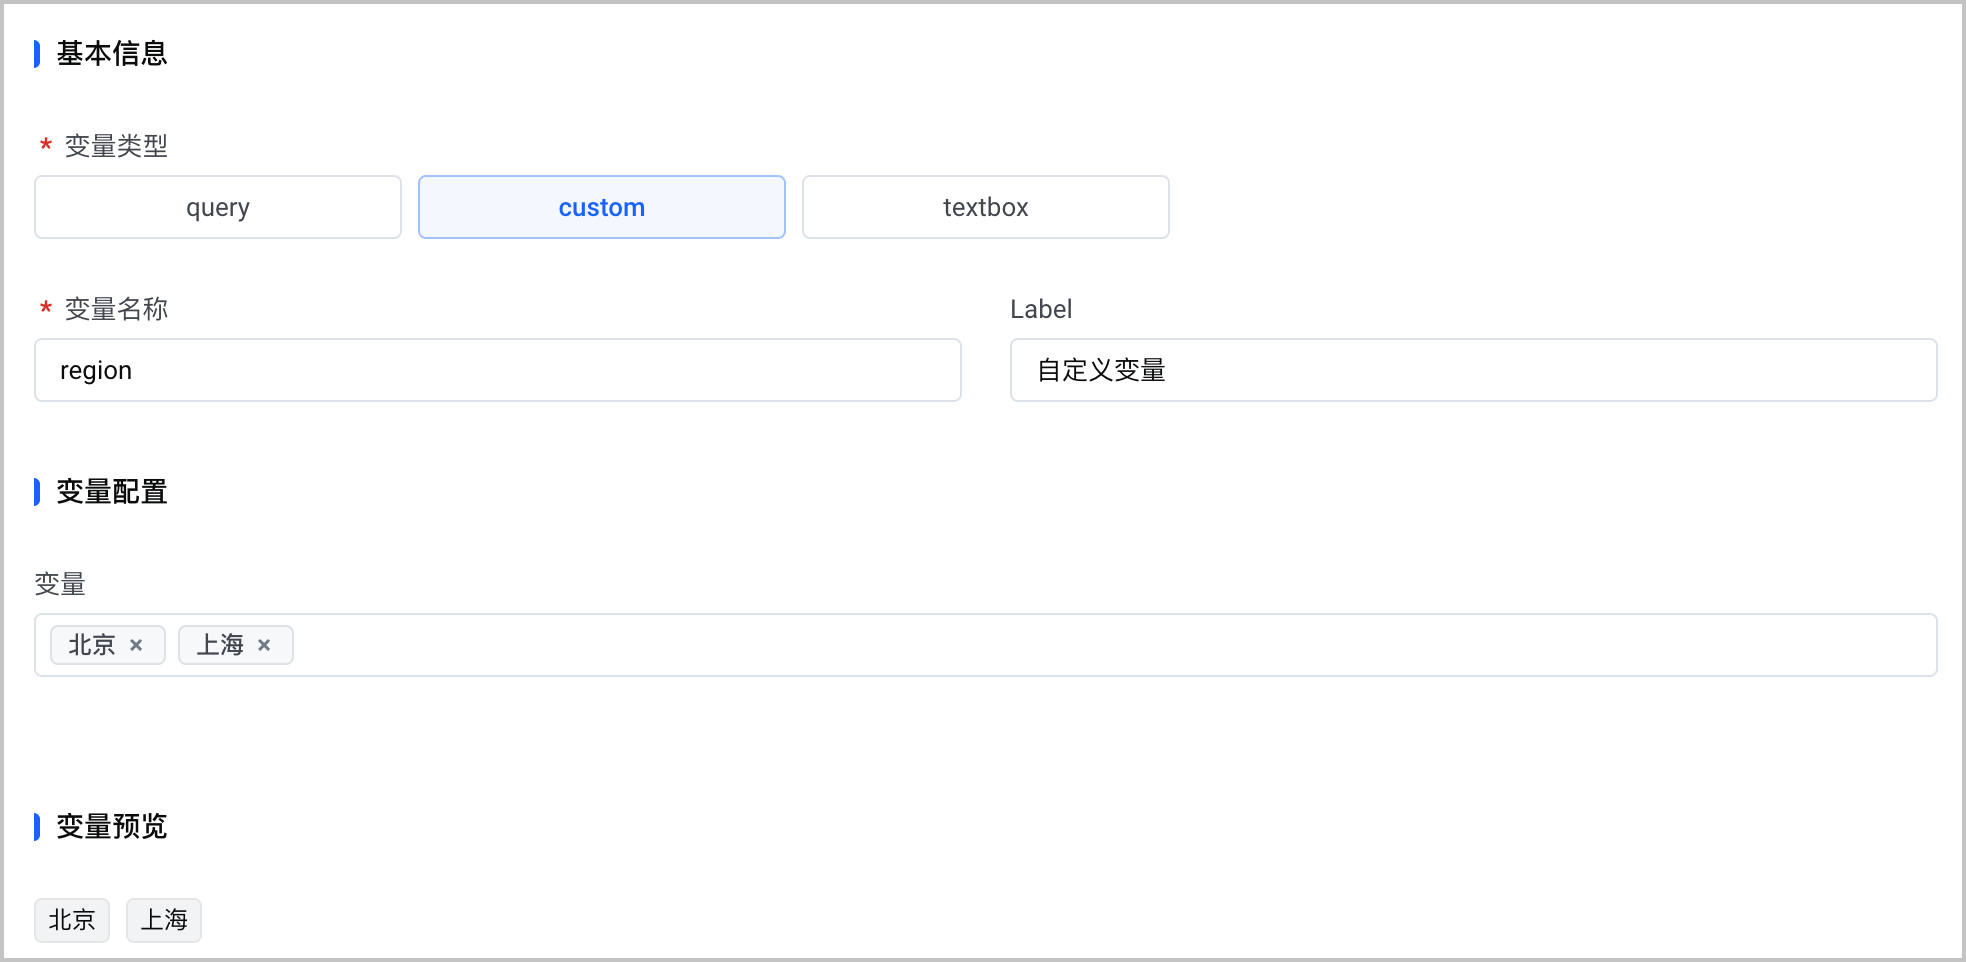Click the blue bar beside 基本信息

pos(37,54)
